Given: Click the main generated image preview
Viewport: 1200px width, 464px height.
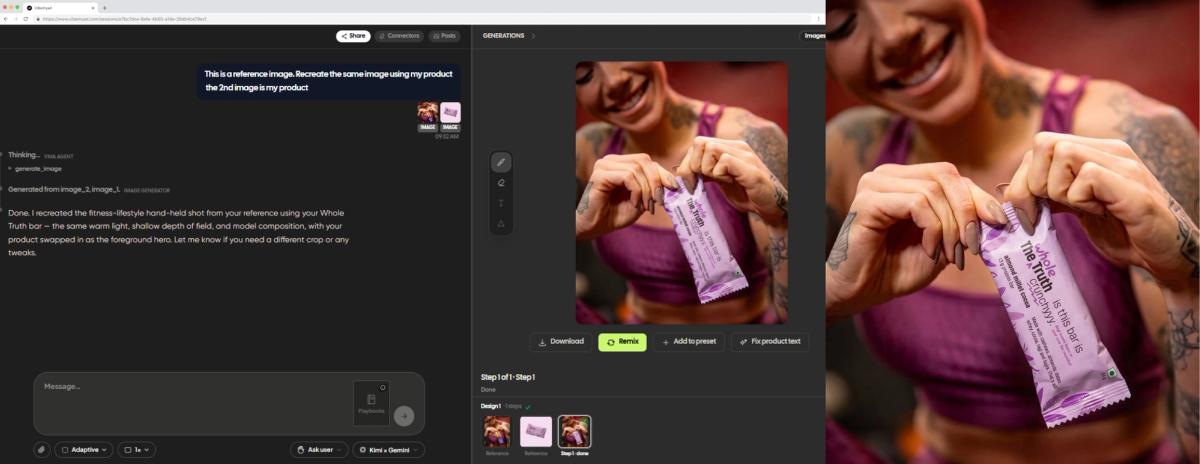Looking at the screenshot, I should [682, 193].
